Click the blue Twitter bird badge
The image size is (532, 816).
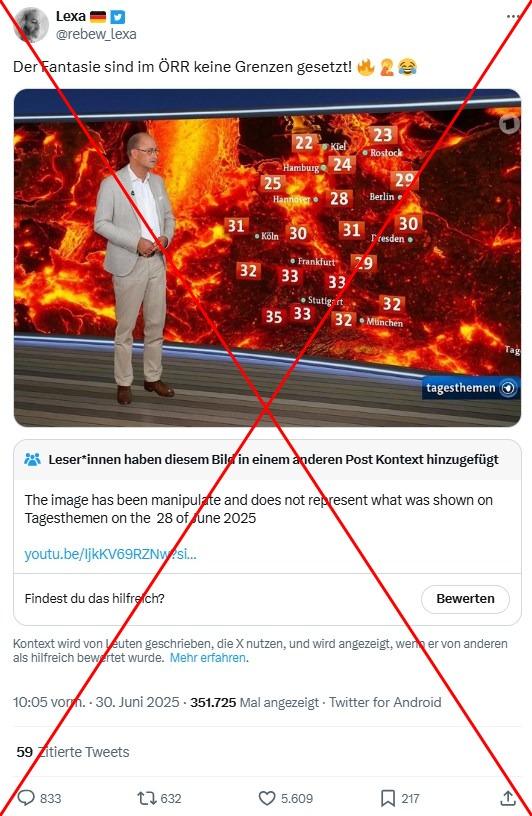click(118, 17)
